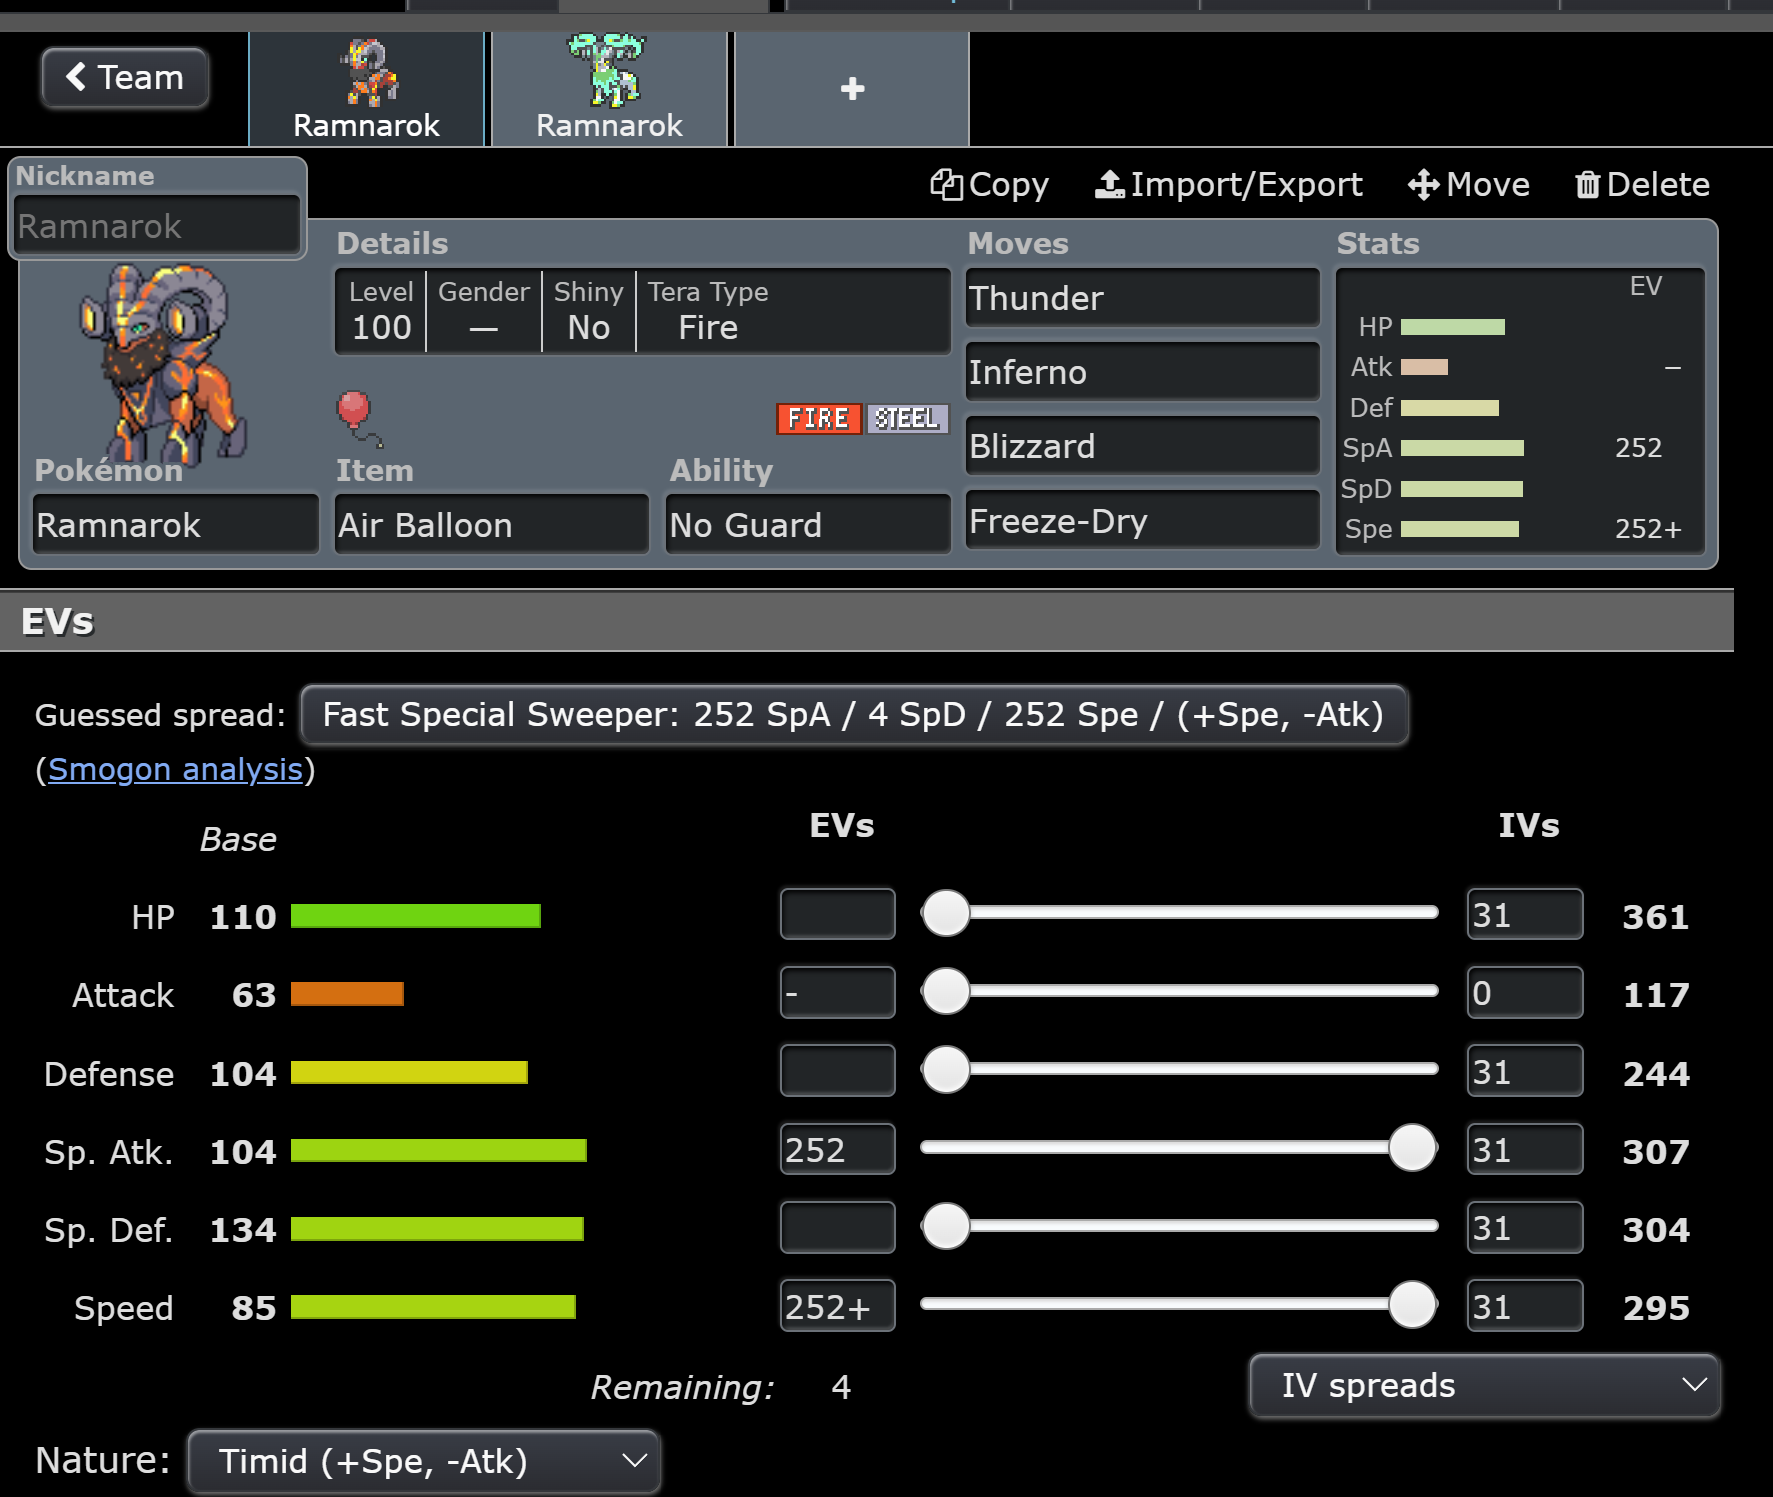Click the HP IV input box
Screen dimensions: 1773x1497
pyautogui.click(x=1525, y=914)
